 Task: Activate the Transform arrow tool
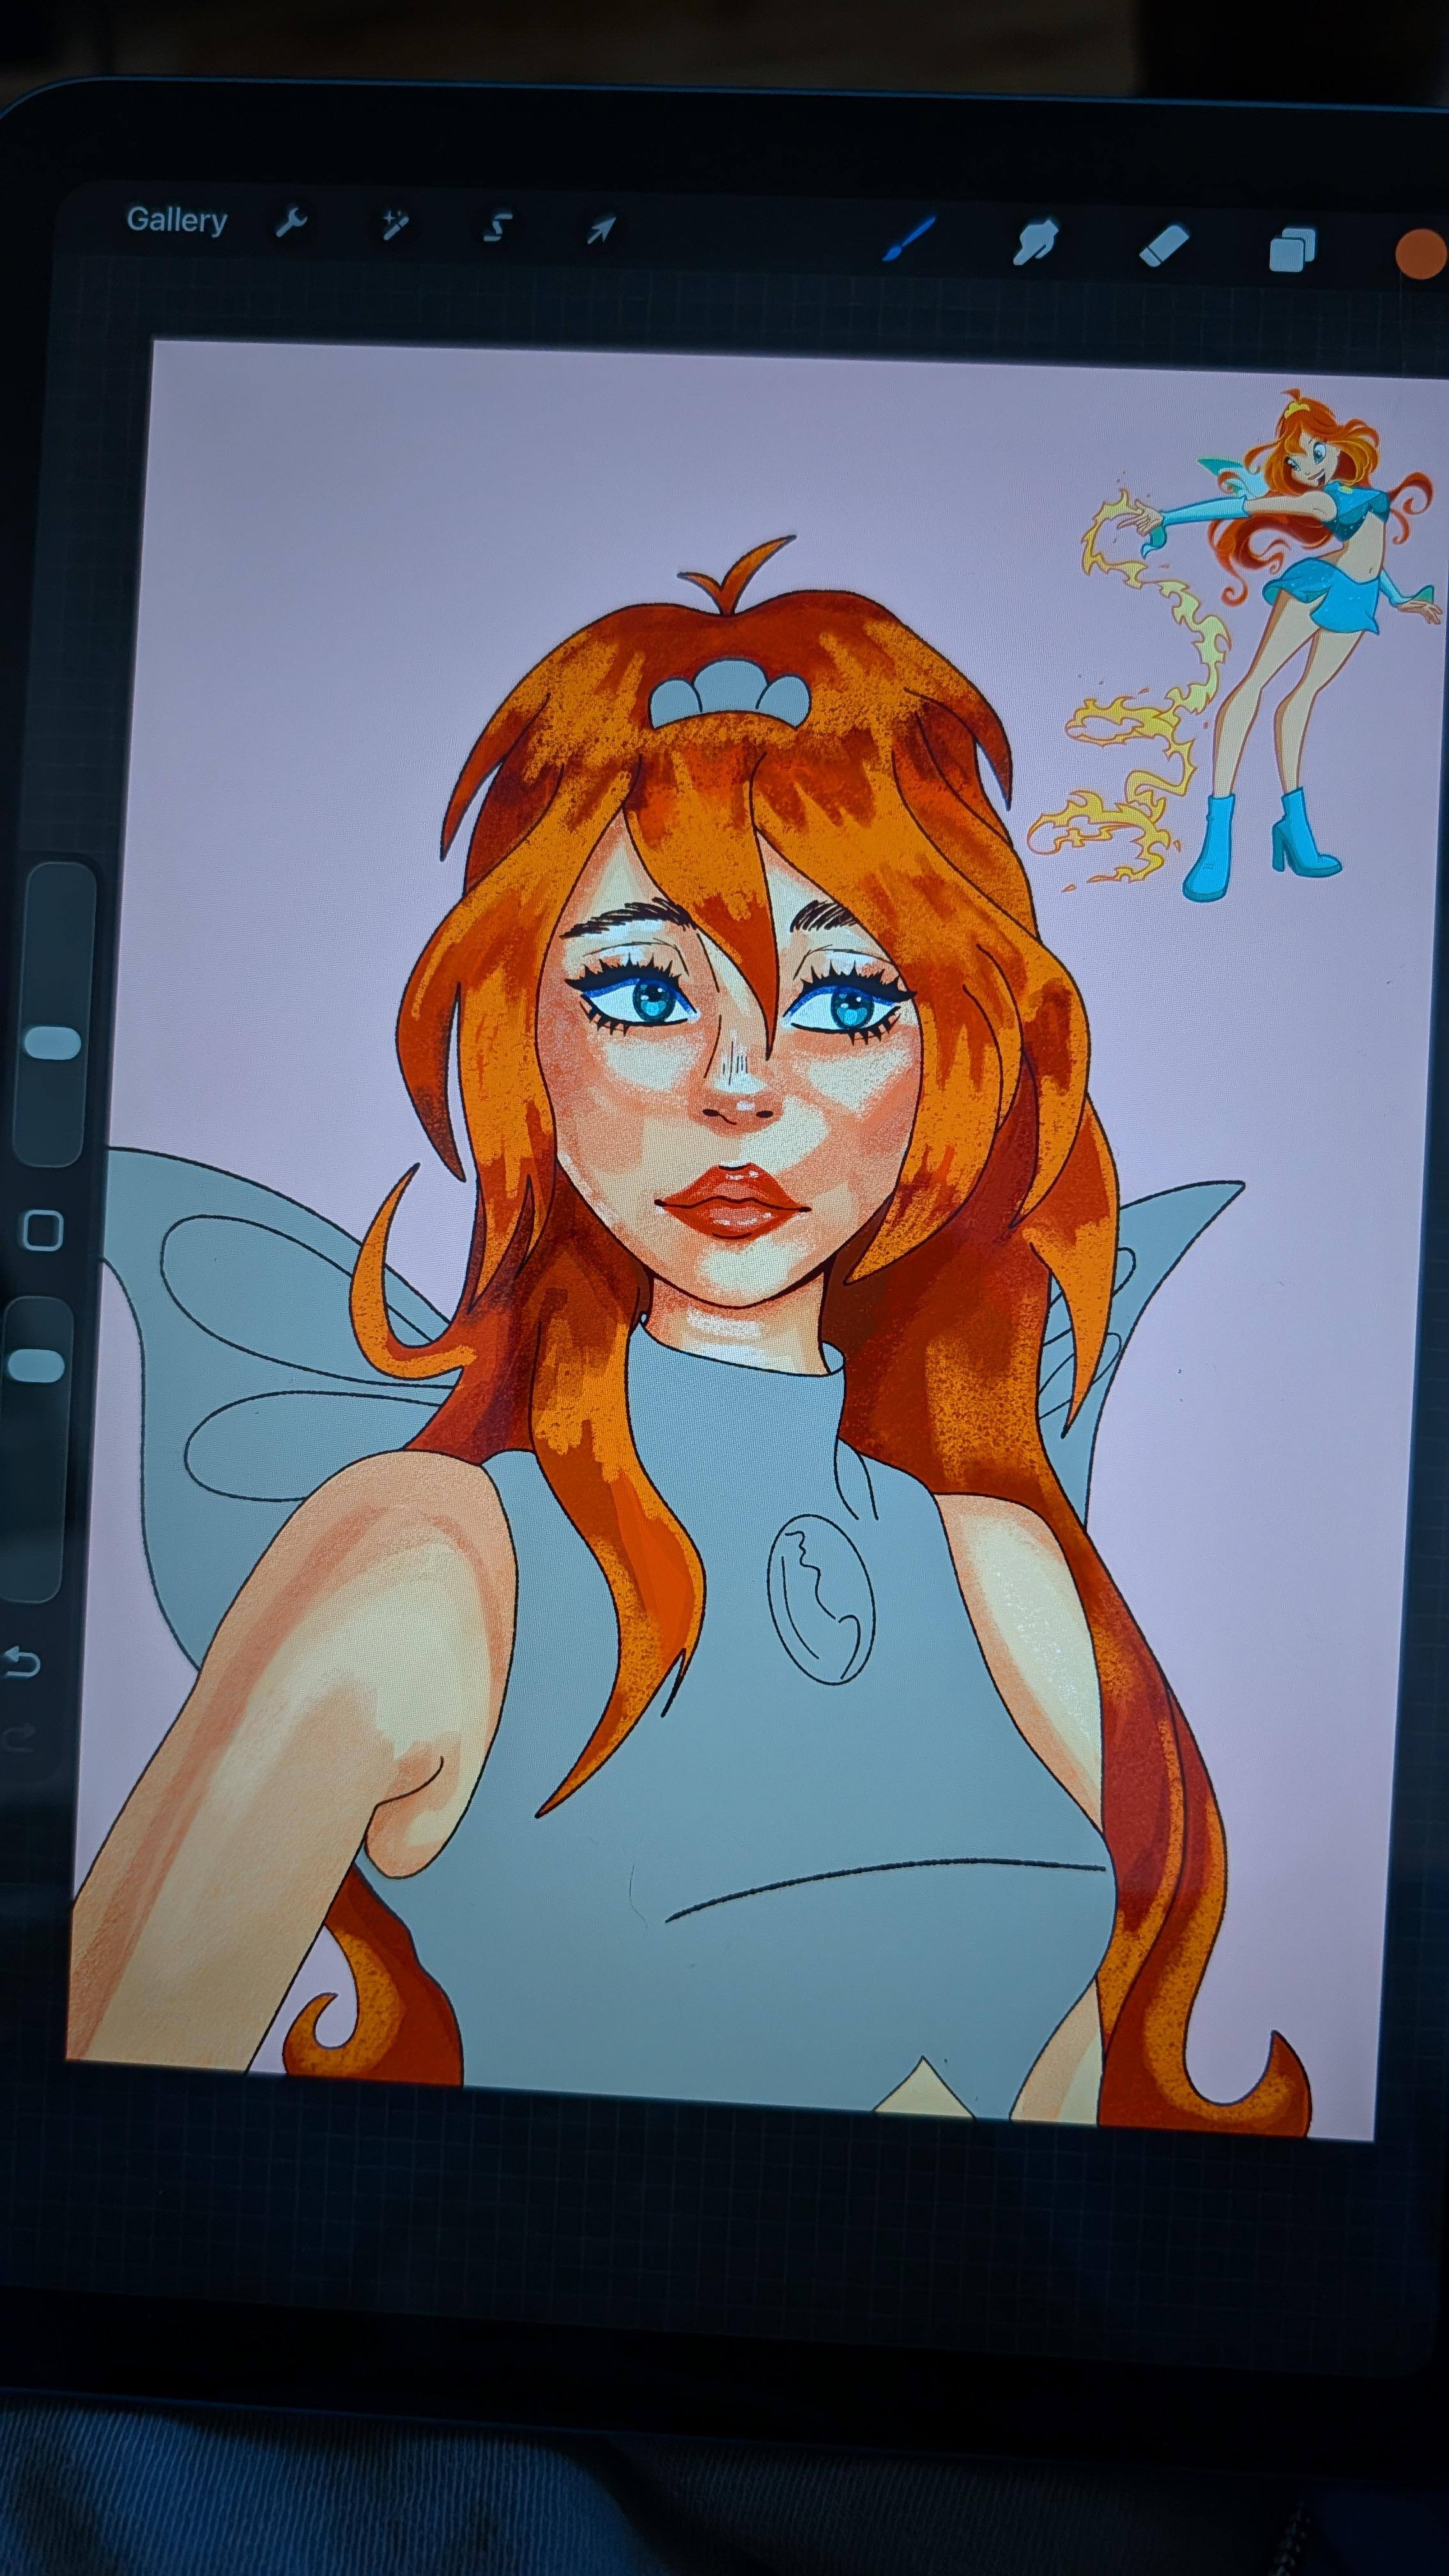coord(600,231)
